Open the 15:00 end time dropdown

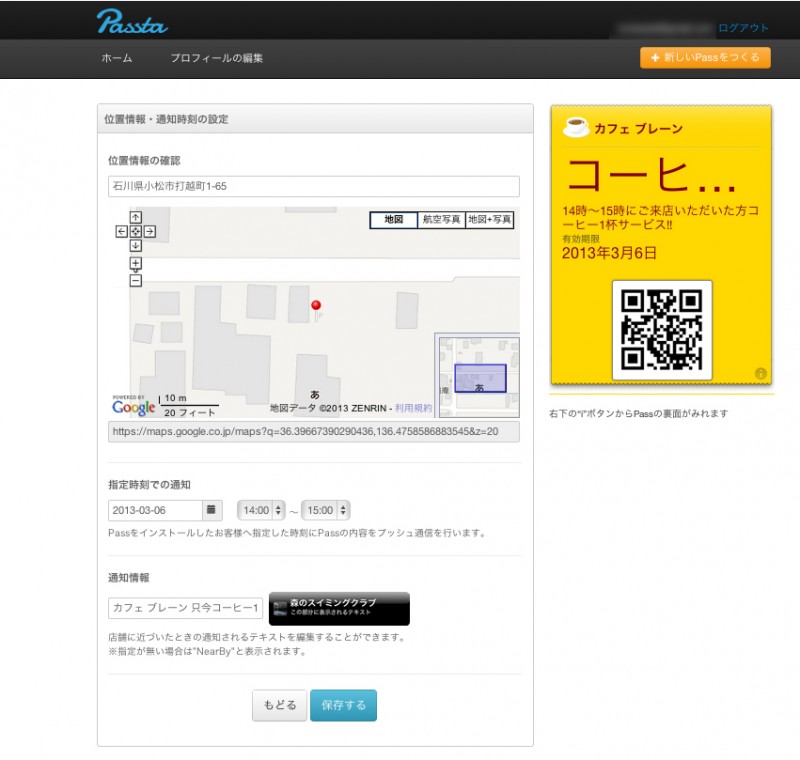tap(326, 510)
